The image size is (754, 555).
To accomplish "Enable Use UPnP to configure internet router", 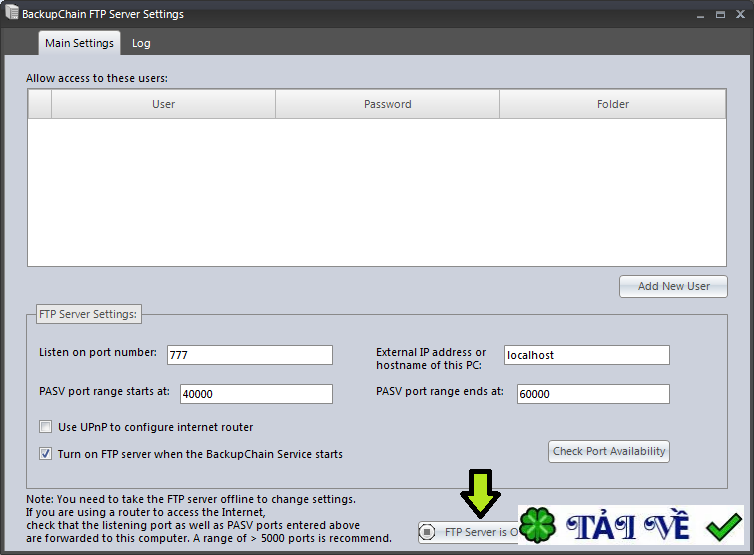I will 46,427.
